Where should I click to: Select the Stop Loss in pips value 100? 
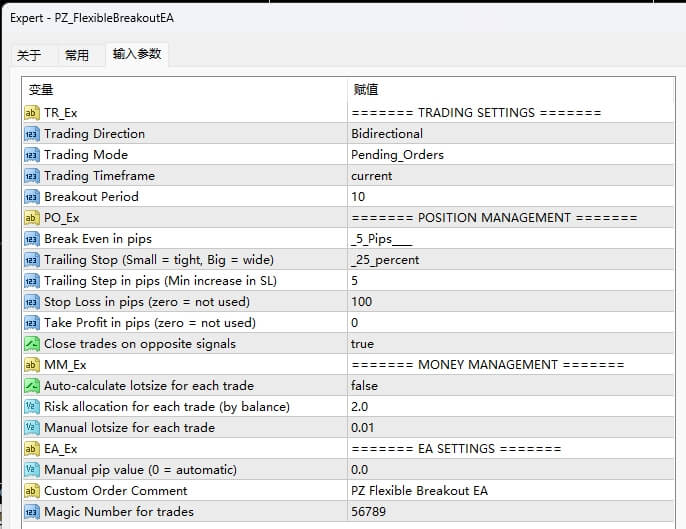click(x=361, y=302)
